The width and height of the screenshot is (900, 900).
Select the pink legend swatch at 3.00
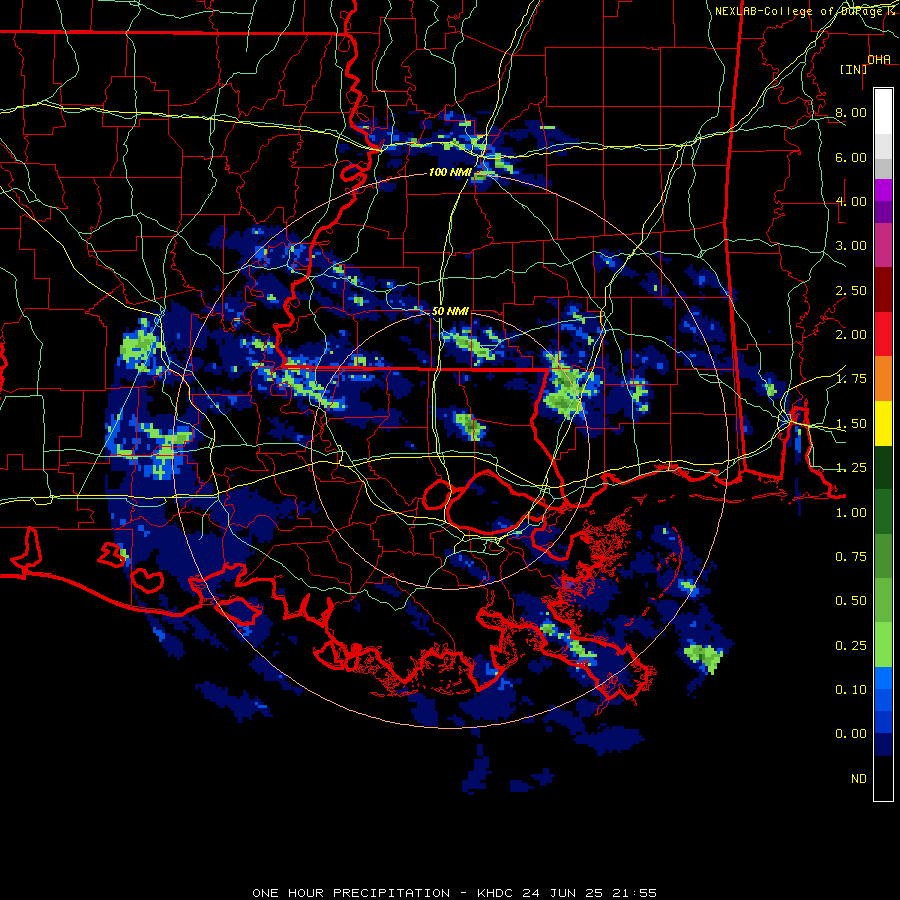[883, 245]
